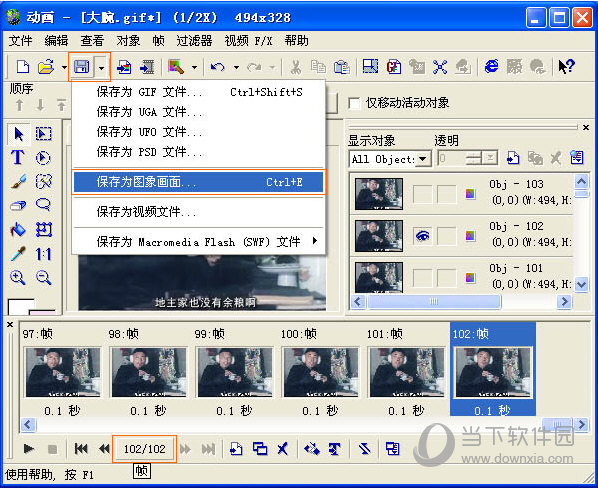Open the Open-file dropdown arrow

pyautogui.click(x=64, y=67)
